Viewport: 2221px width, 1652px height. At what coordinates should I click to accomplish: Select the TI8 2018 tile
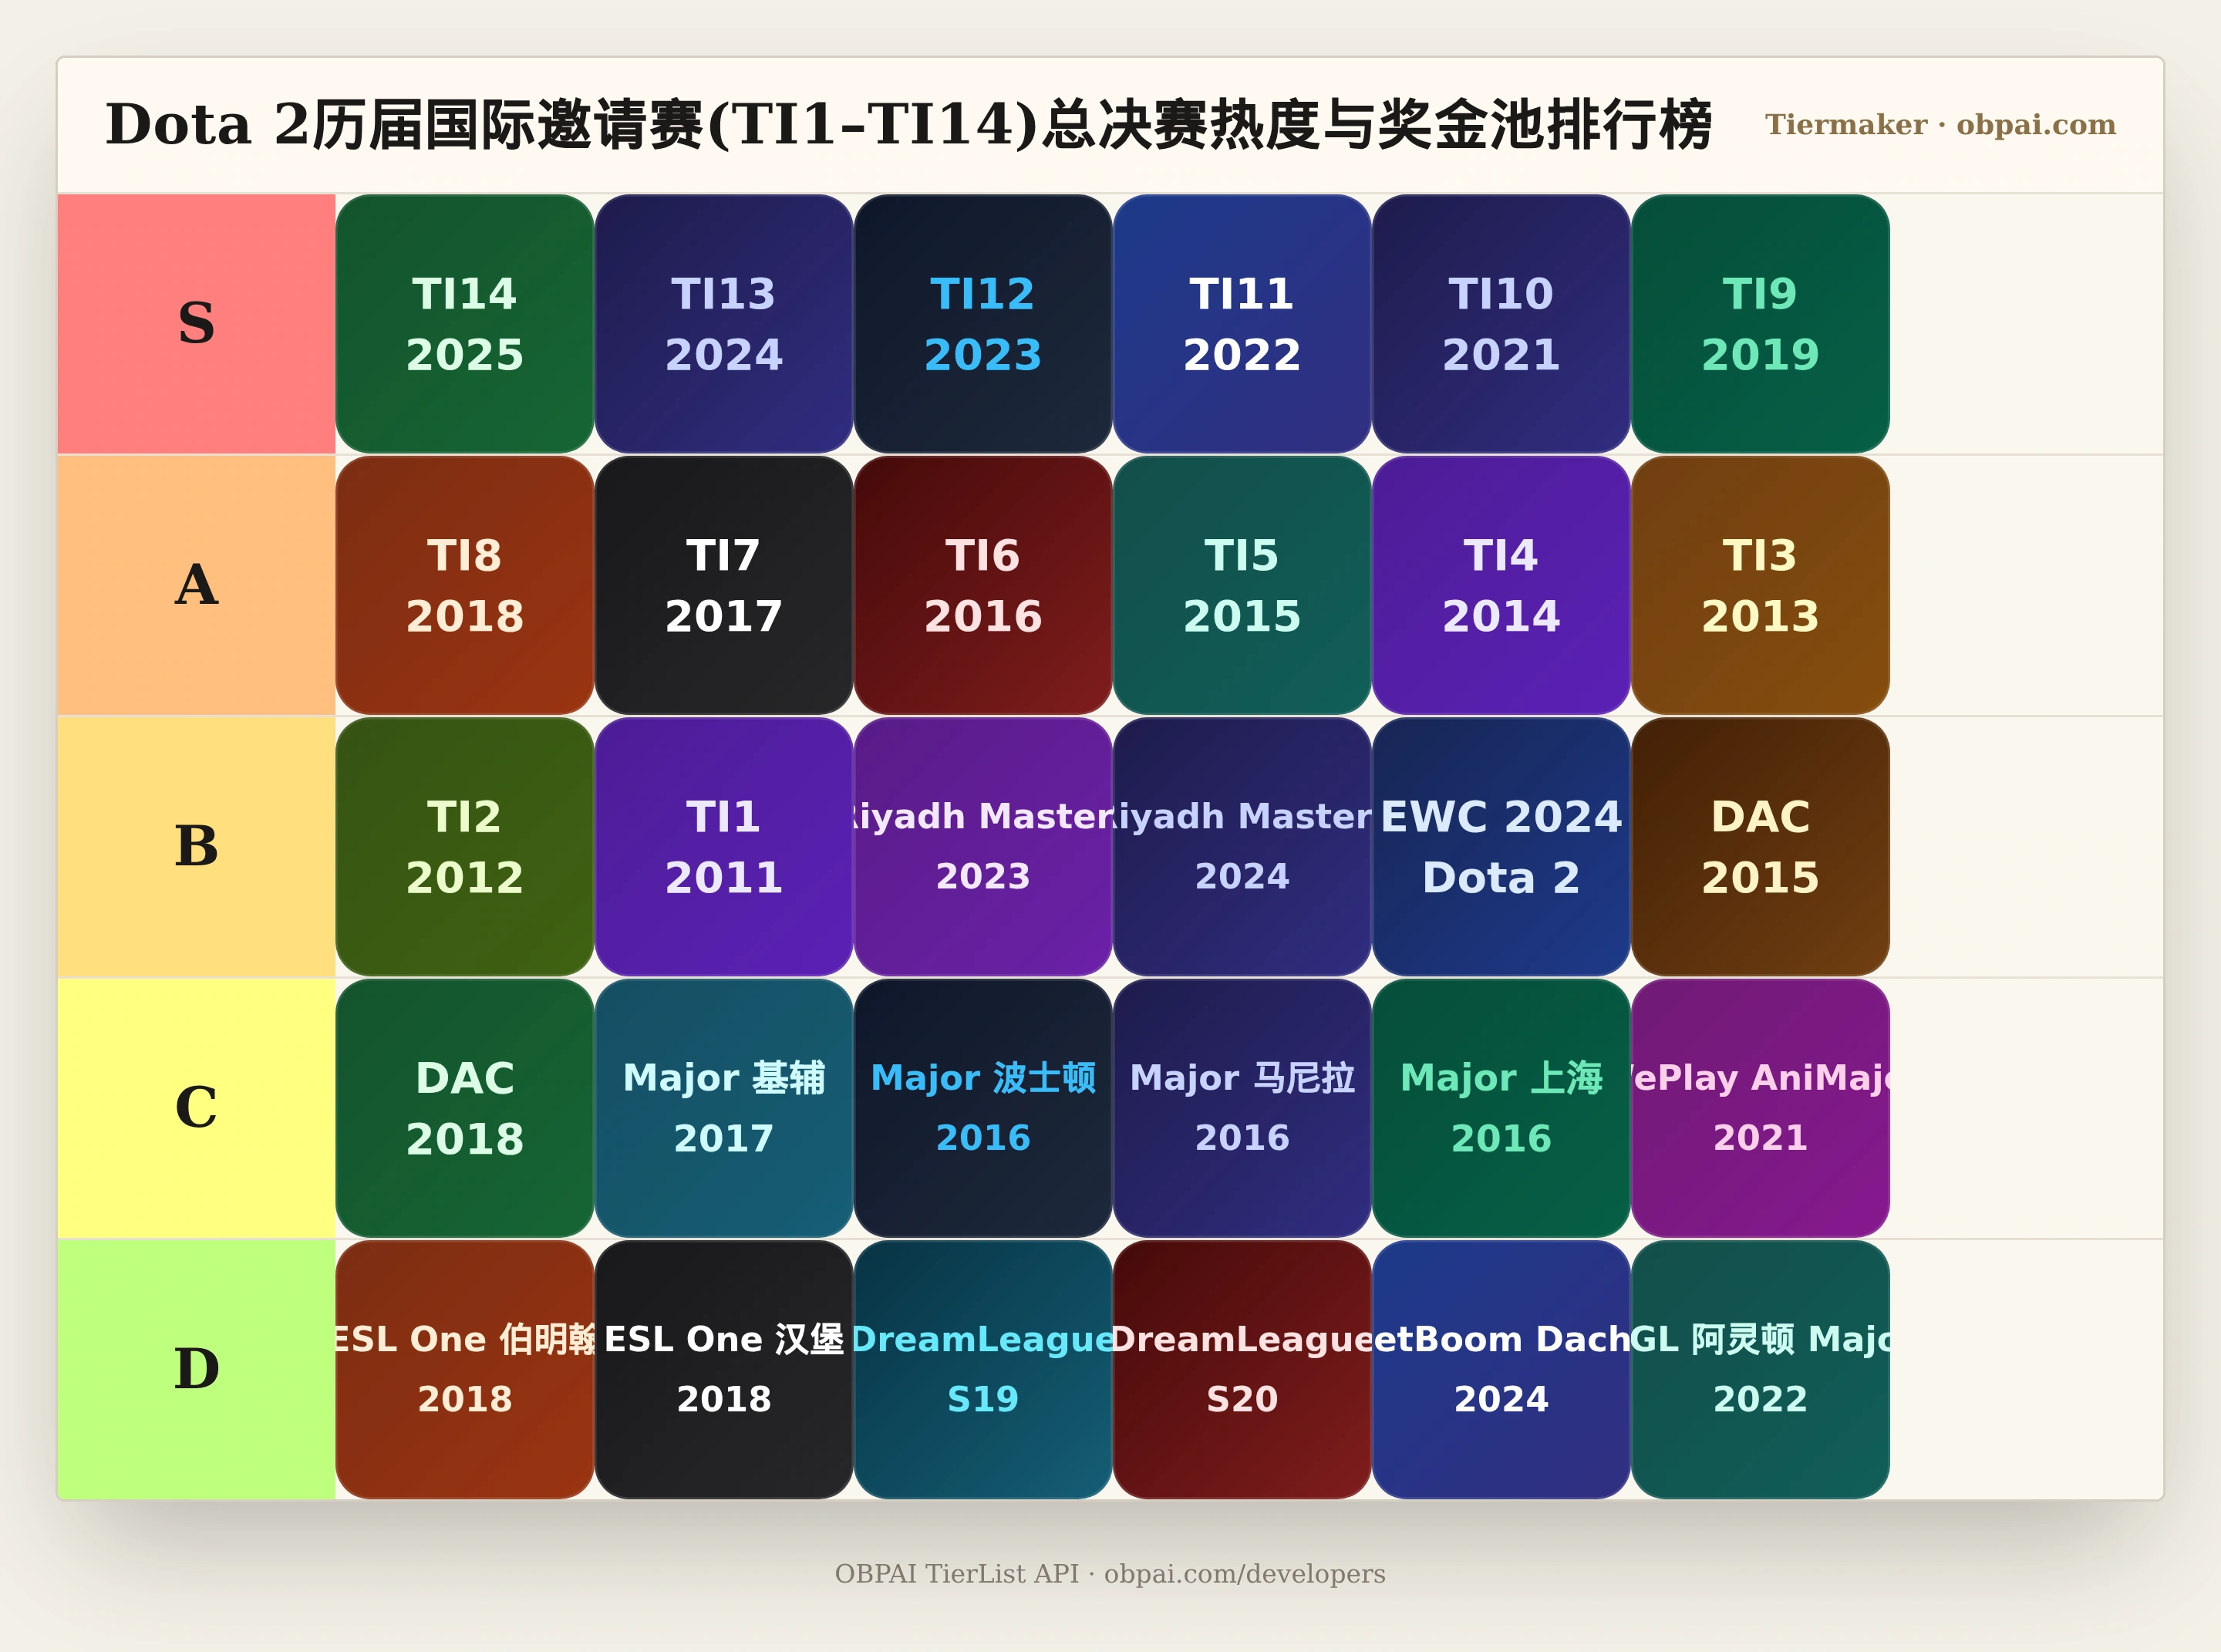(x=465, y=585)
